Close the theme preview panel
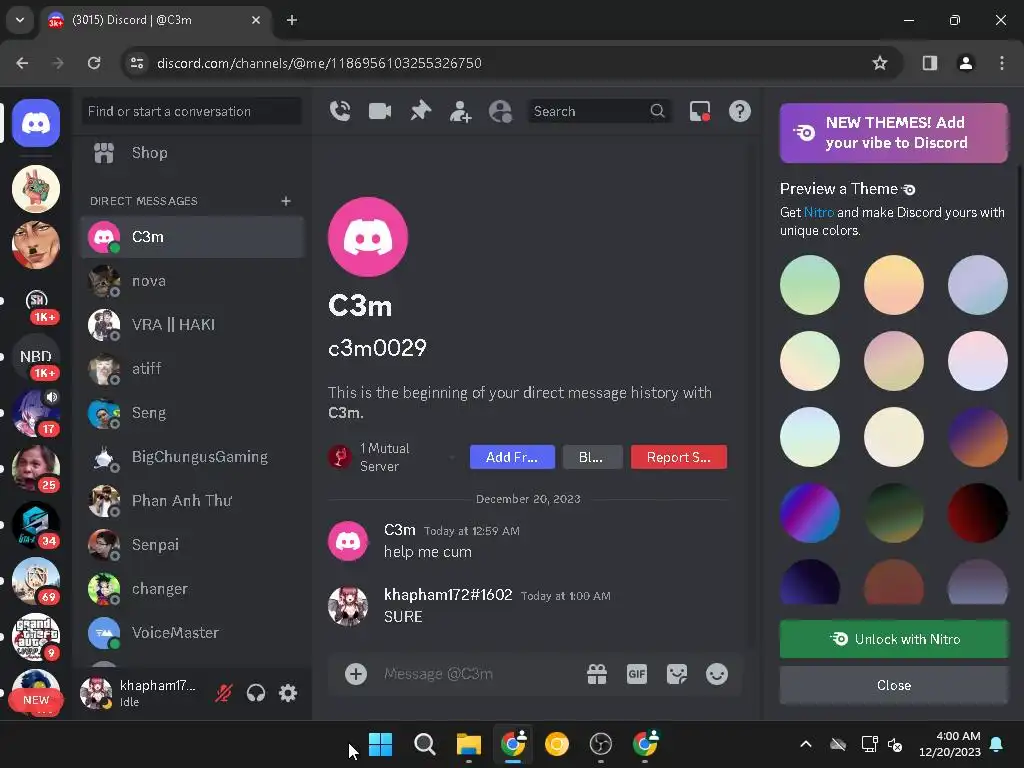Viewport: 1024px width, 768px height. pos(894,685)
